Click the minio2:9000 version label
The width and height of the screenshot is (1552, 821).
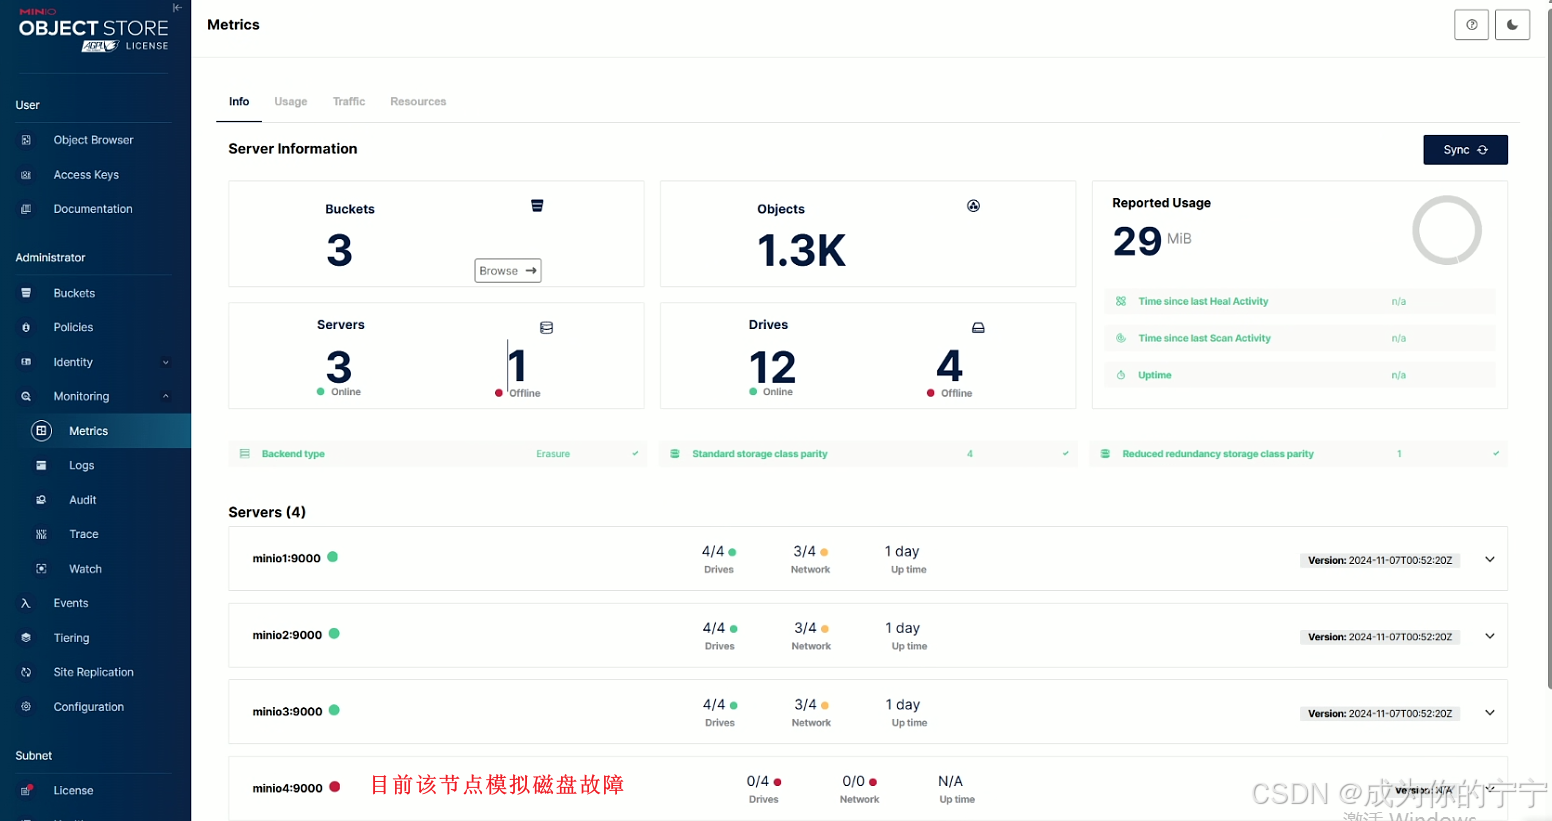click(1380, 637)
